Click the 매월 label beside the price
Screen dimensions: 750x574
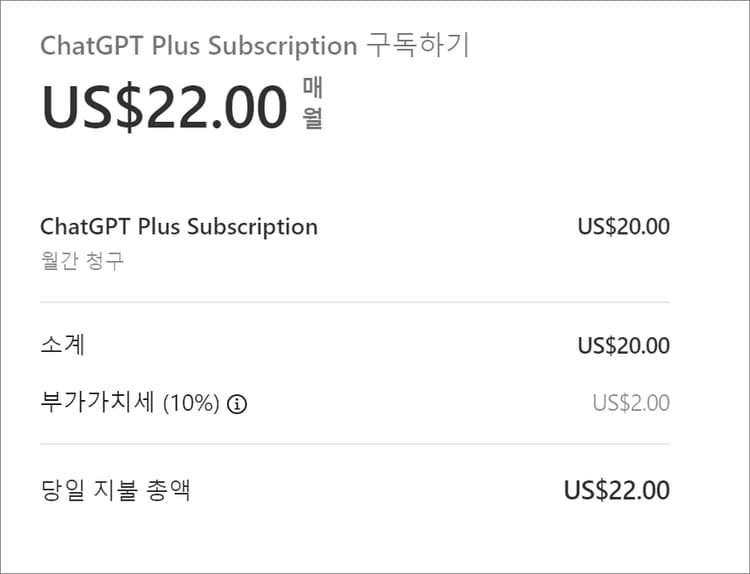[313, 103]
